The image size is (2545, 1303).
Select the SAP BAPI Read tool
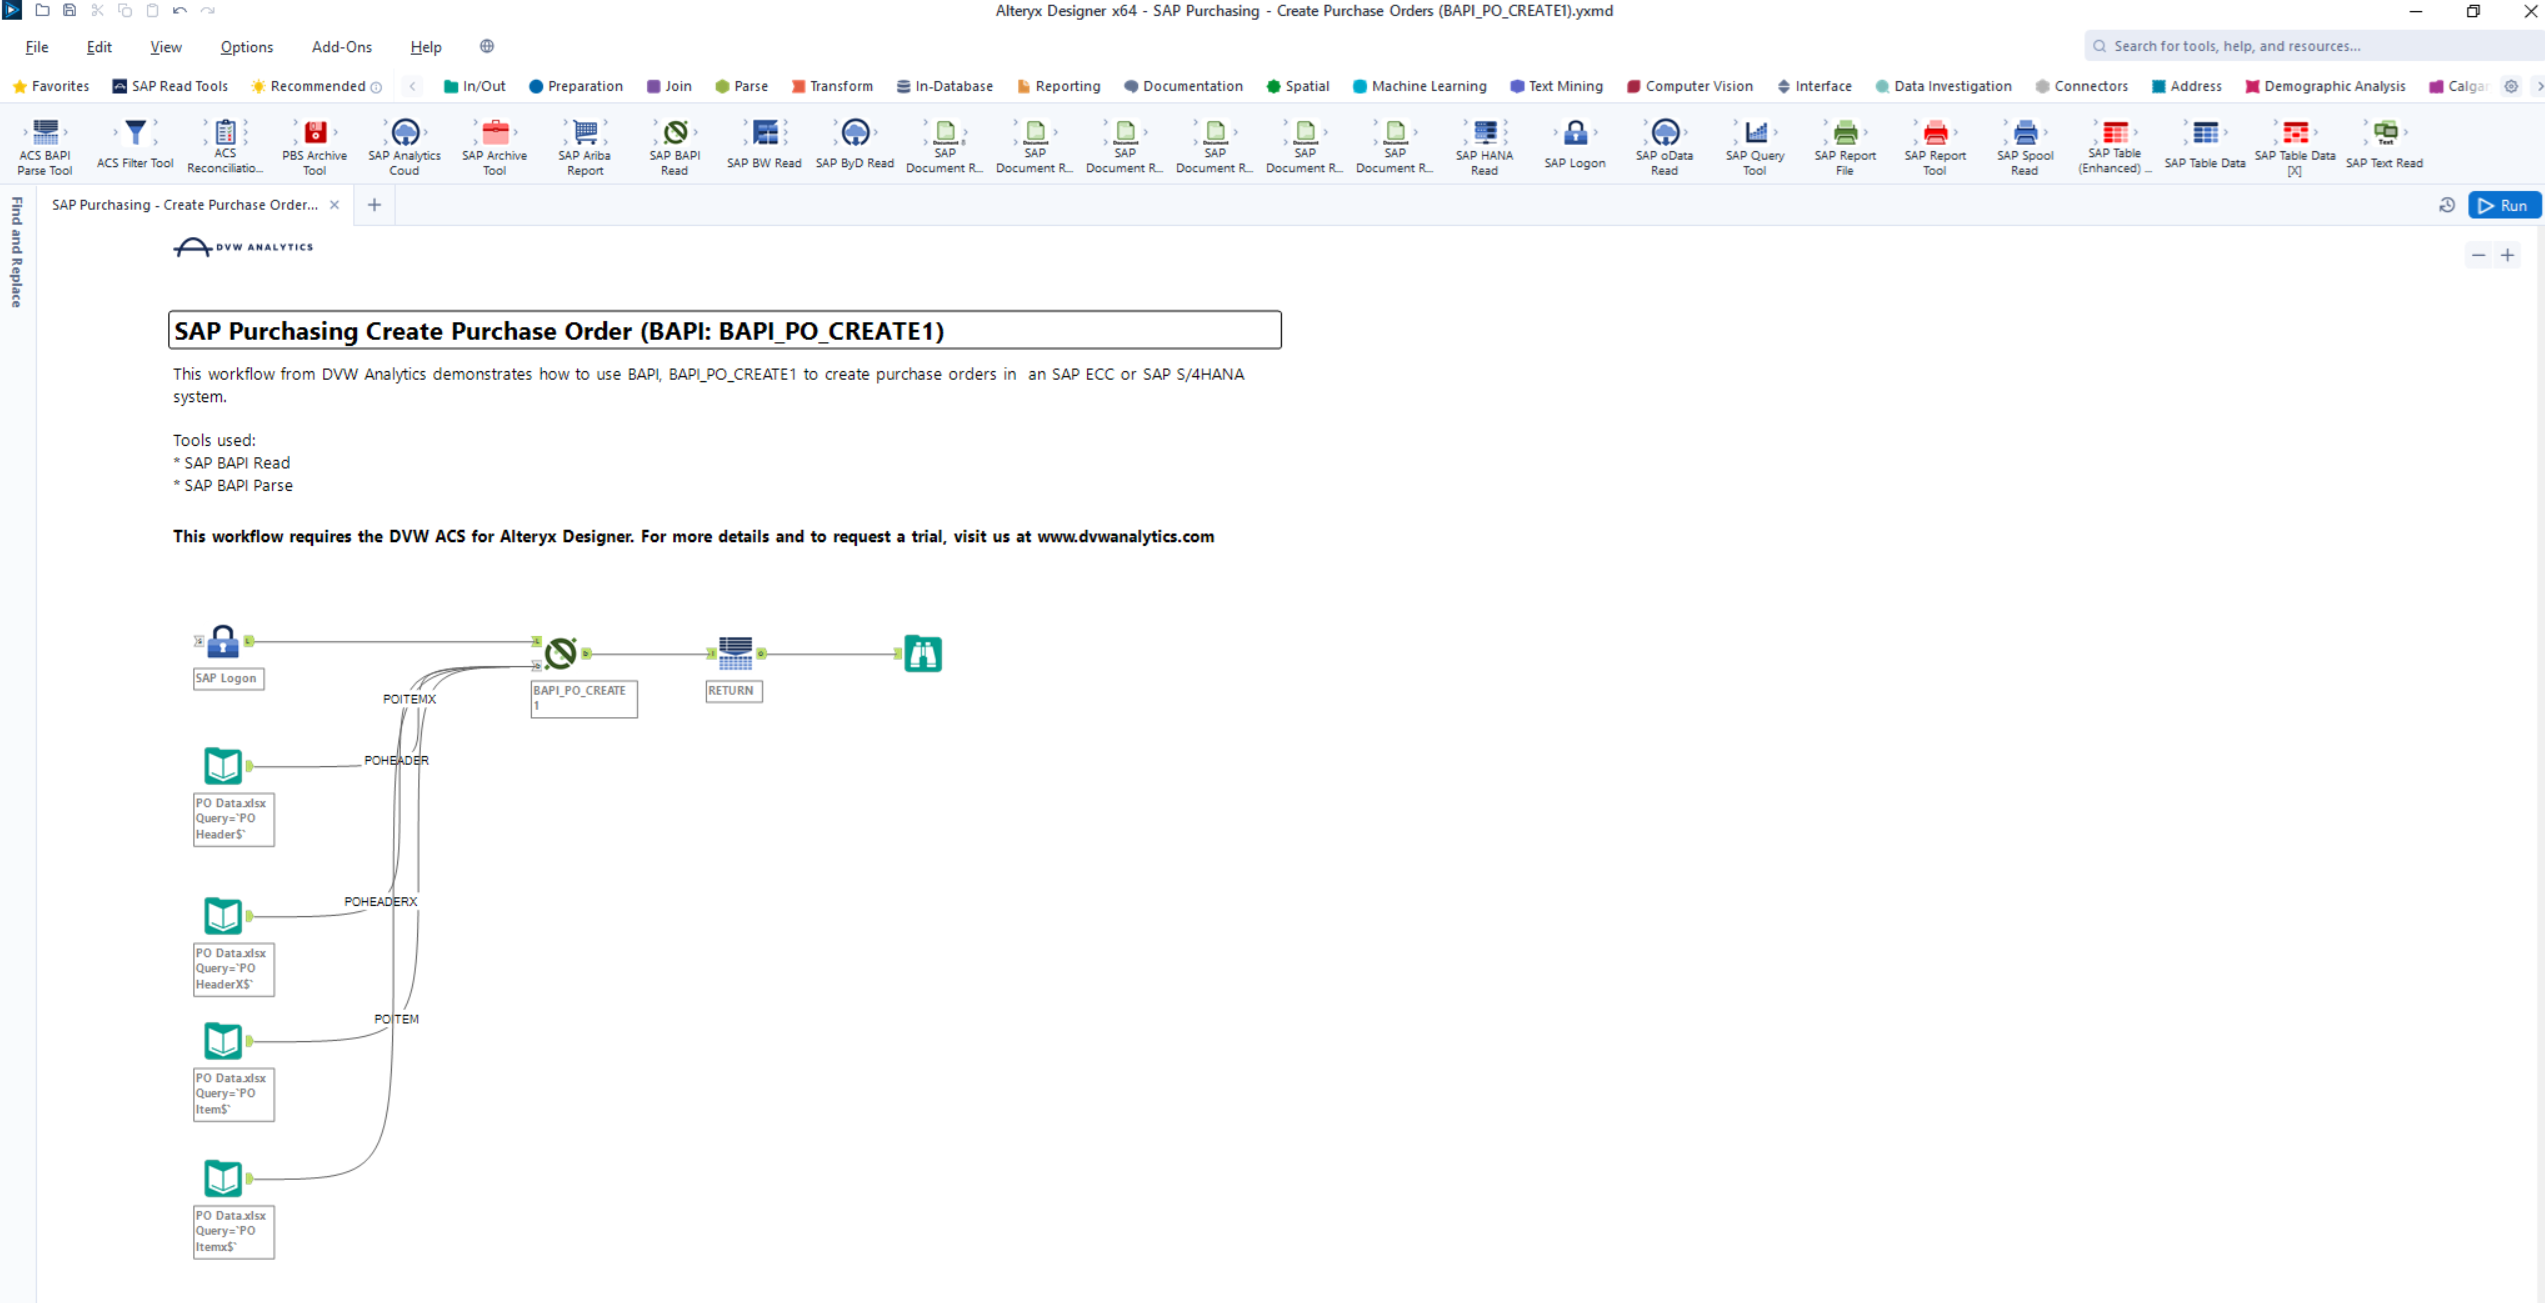pyautogui.click(x=675, y=133)
